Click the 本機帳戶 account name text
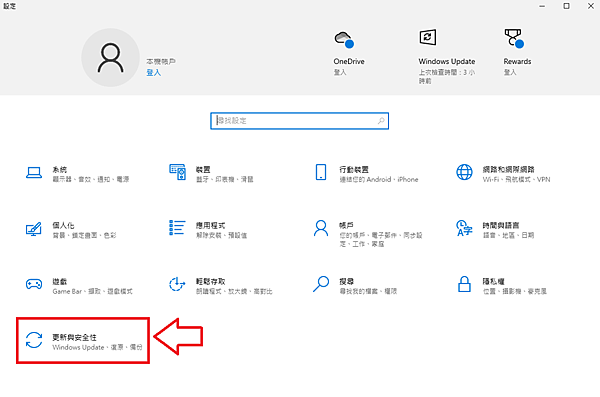The height and width of the screenshot is (397, 600). [161, 61]
